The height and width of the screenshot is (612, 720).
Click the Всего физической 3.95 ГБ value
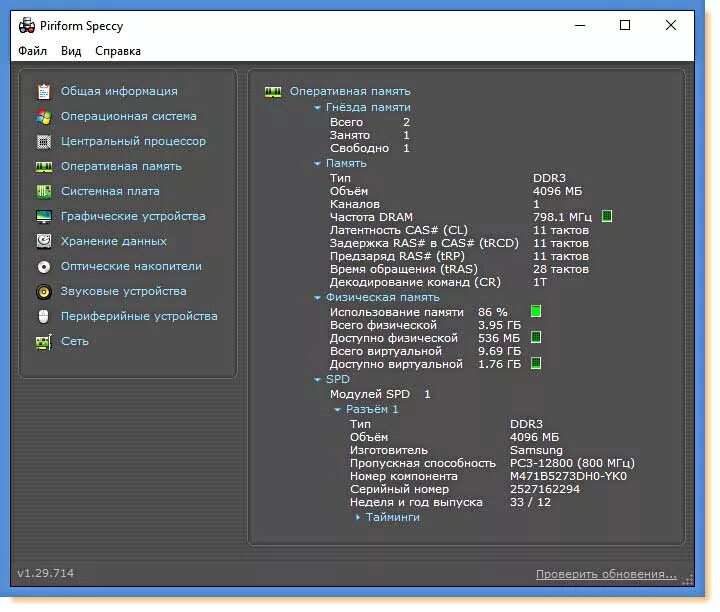point(500,325)
